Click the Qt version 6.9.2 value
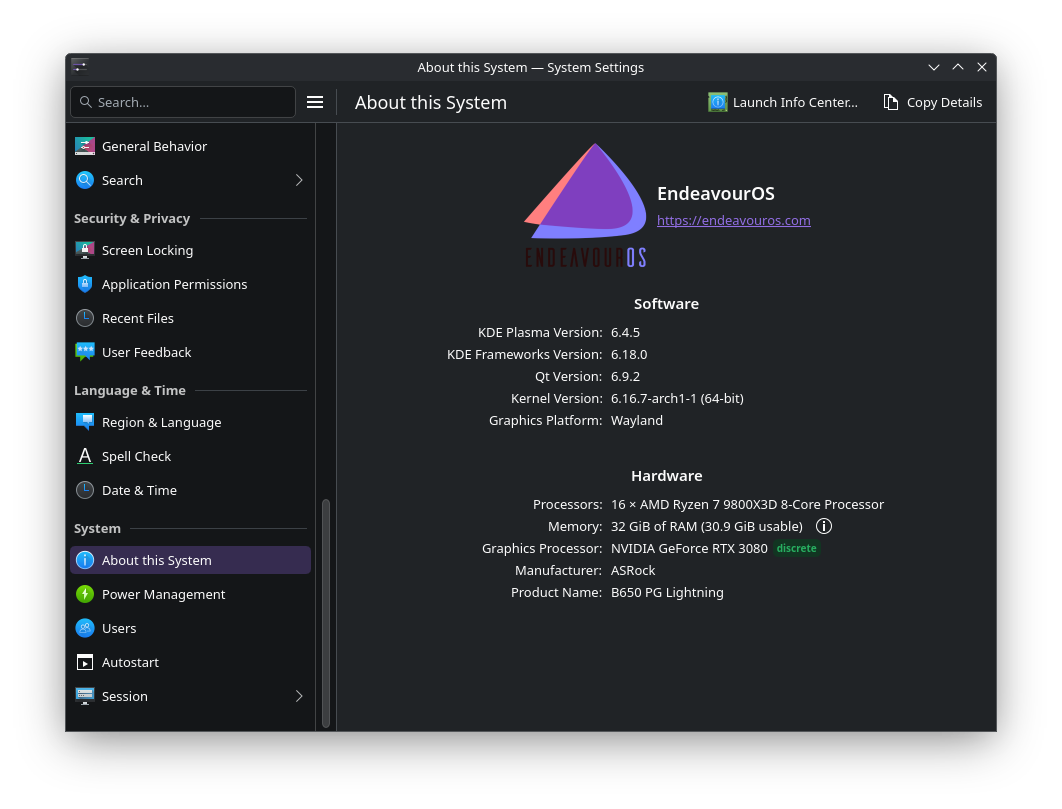 [x=625, y=376]
